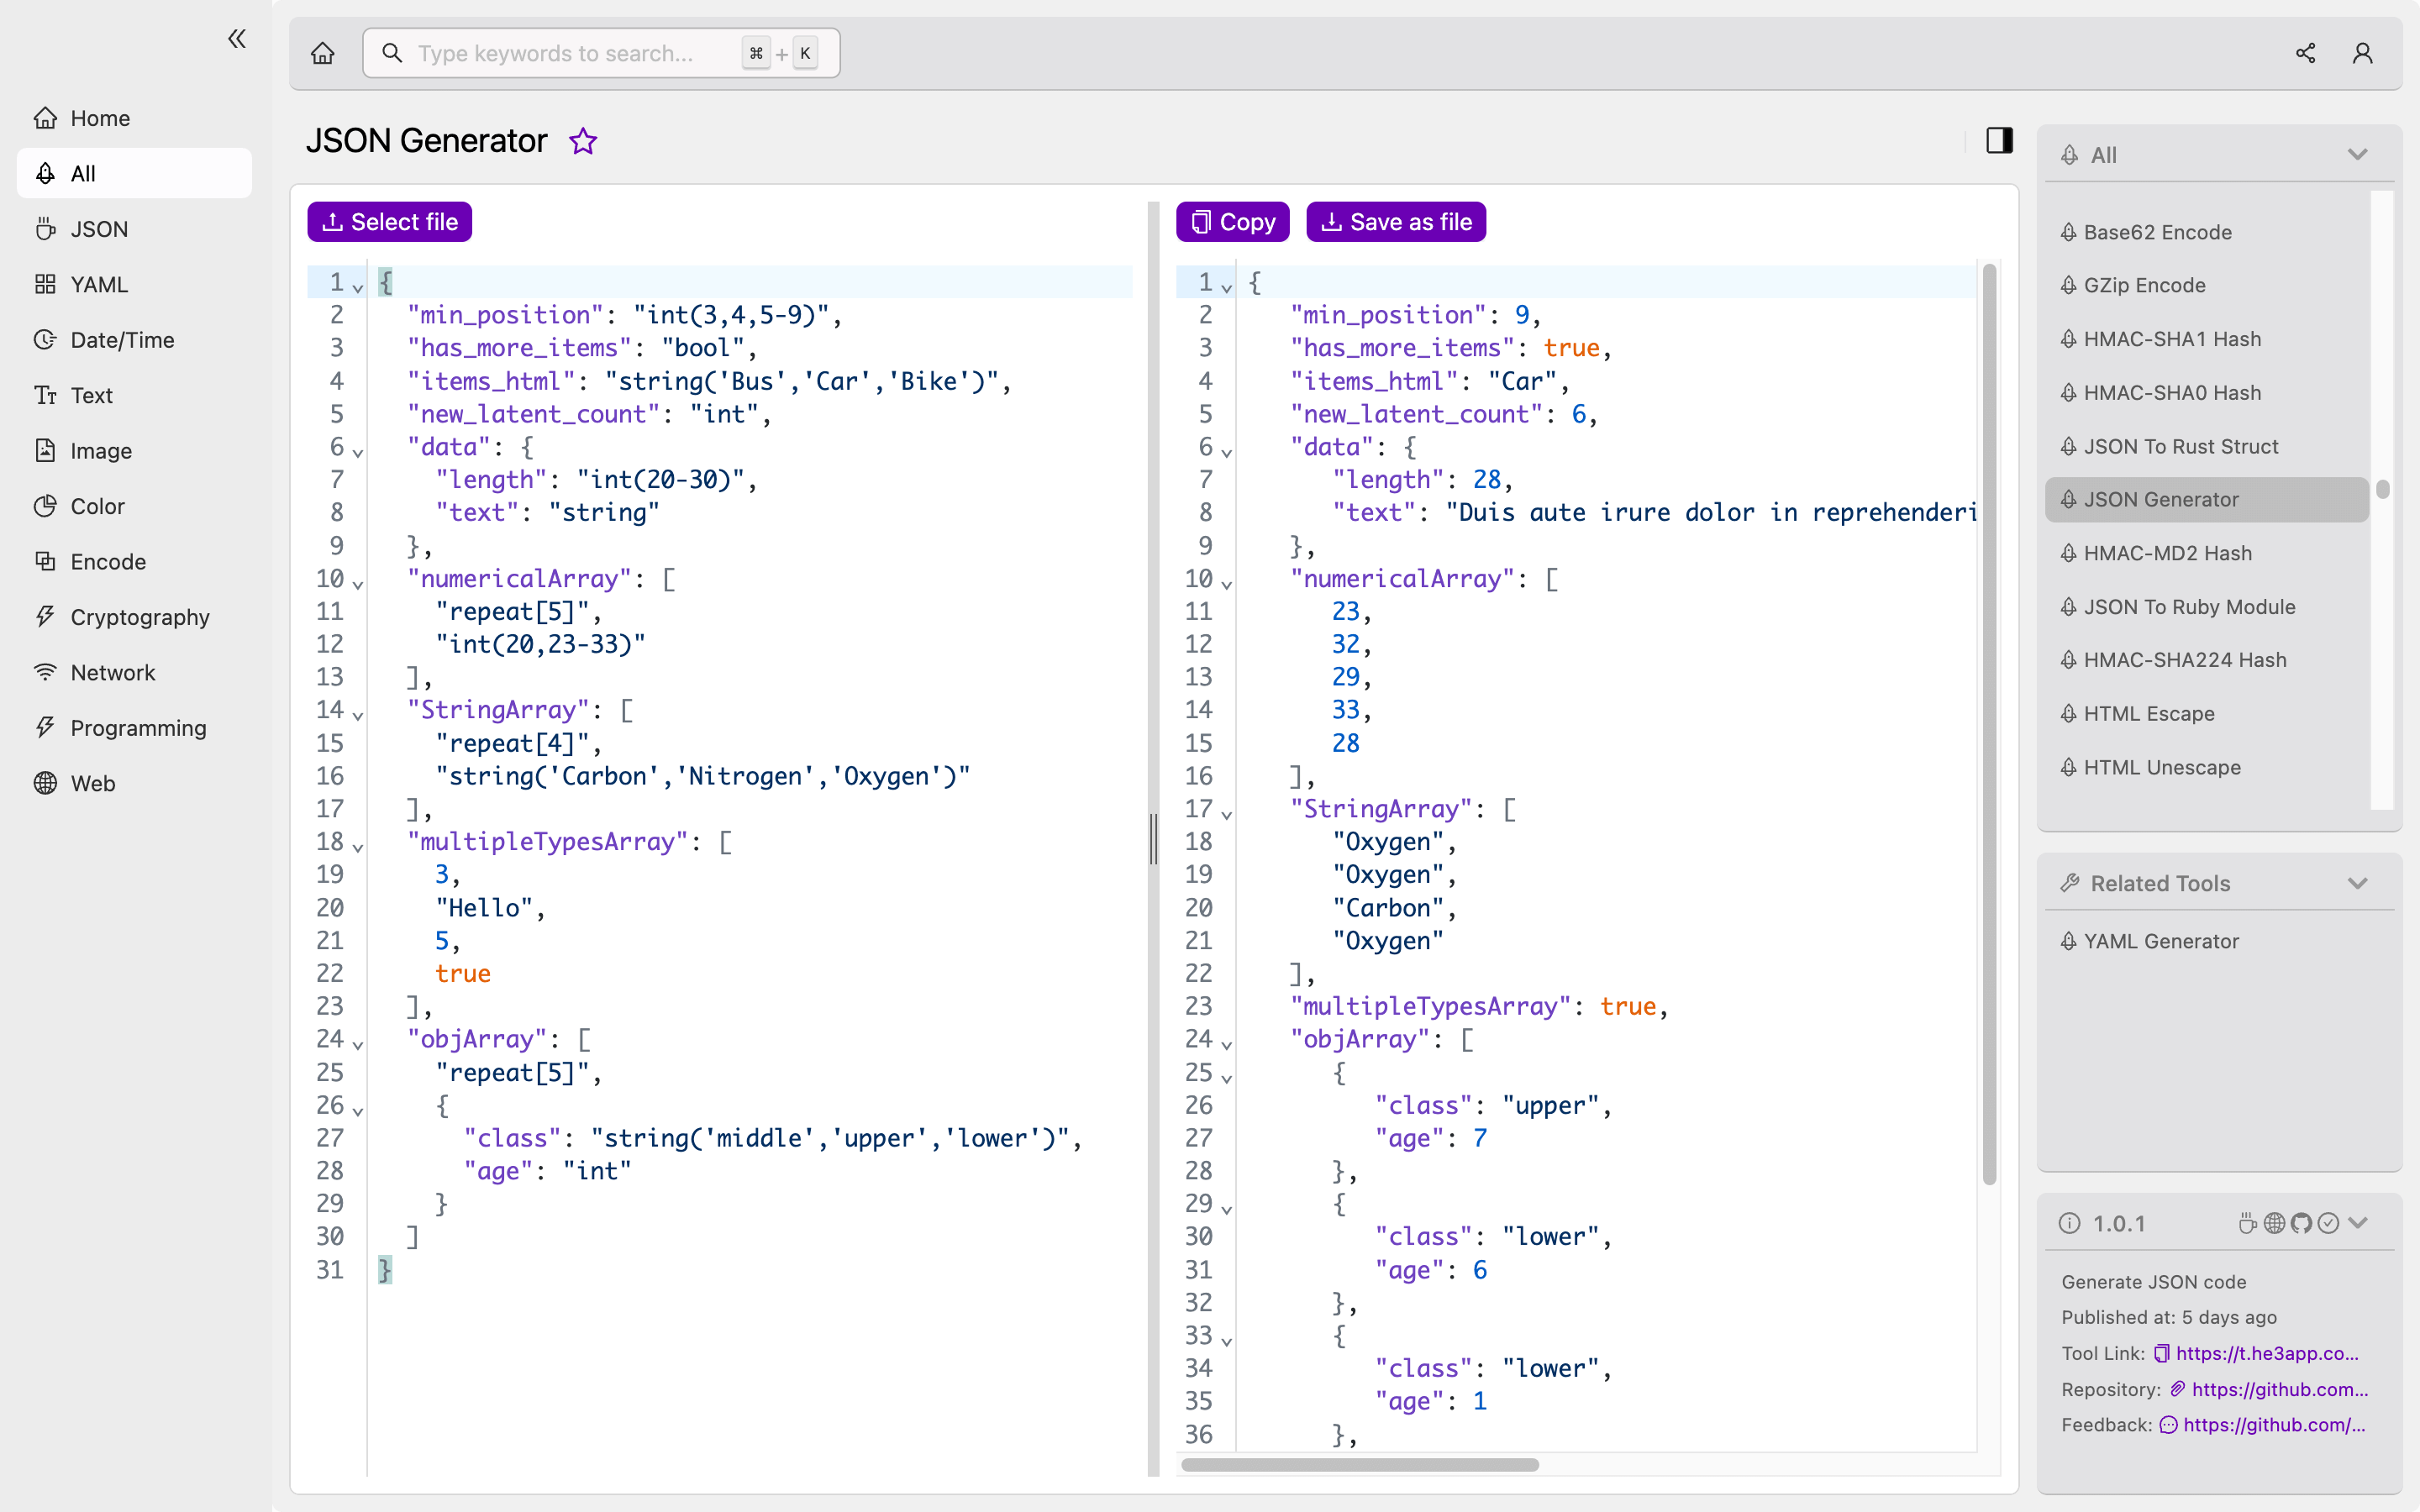
Task: Click the Save as file button
Action: 1396,222
